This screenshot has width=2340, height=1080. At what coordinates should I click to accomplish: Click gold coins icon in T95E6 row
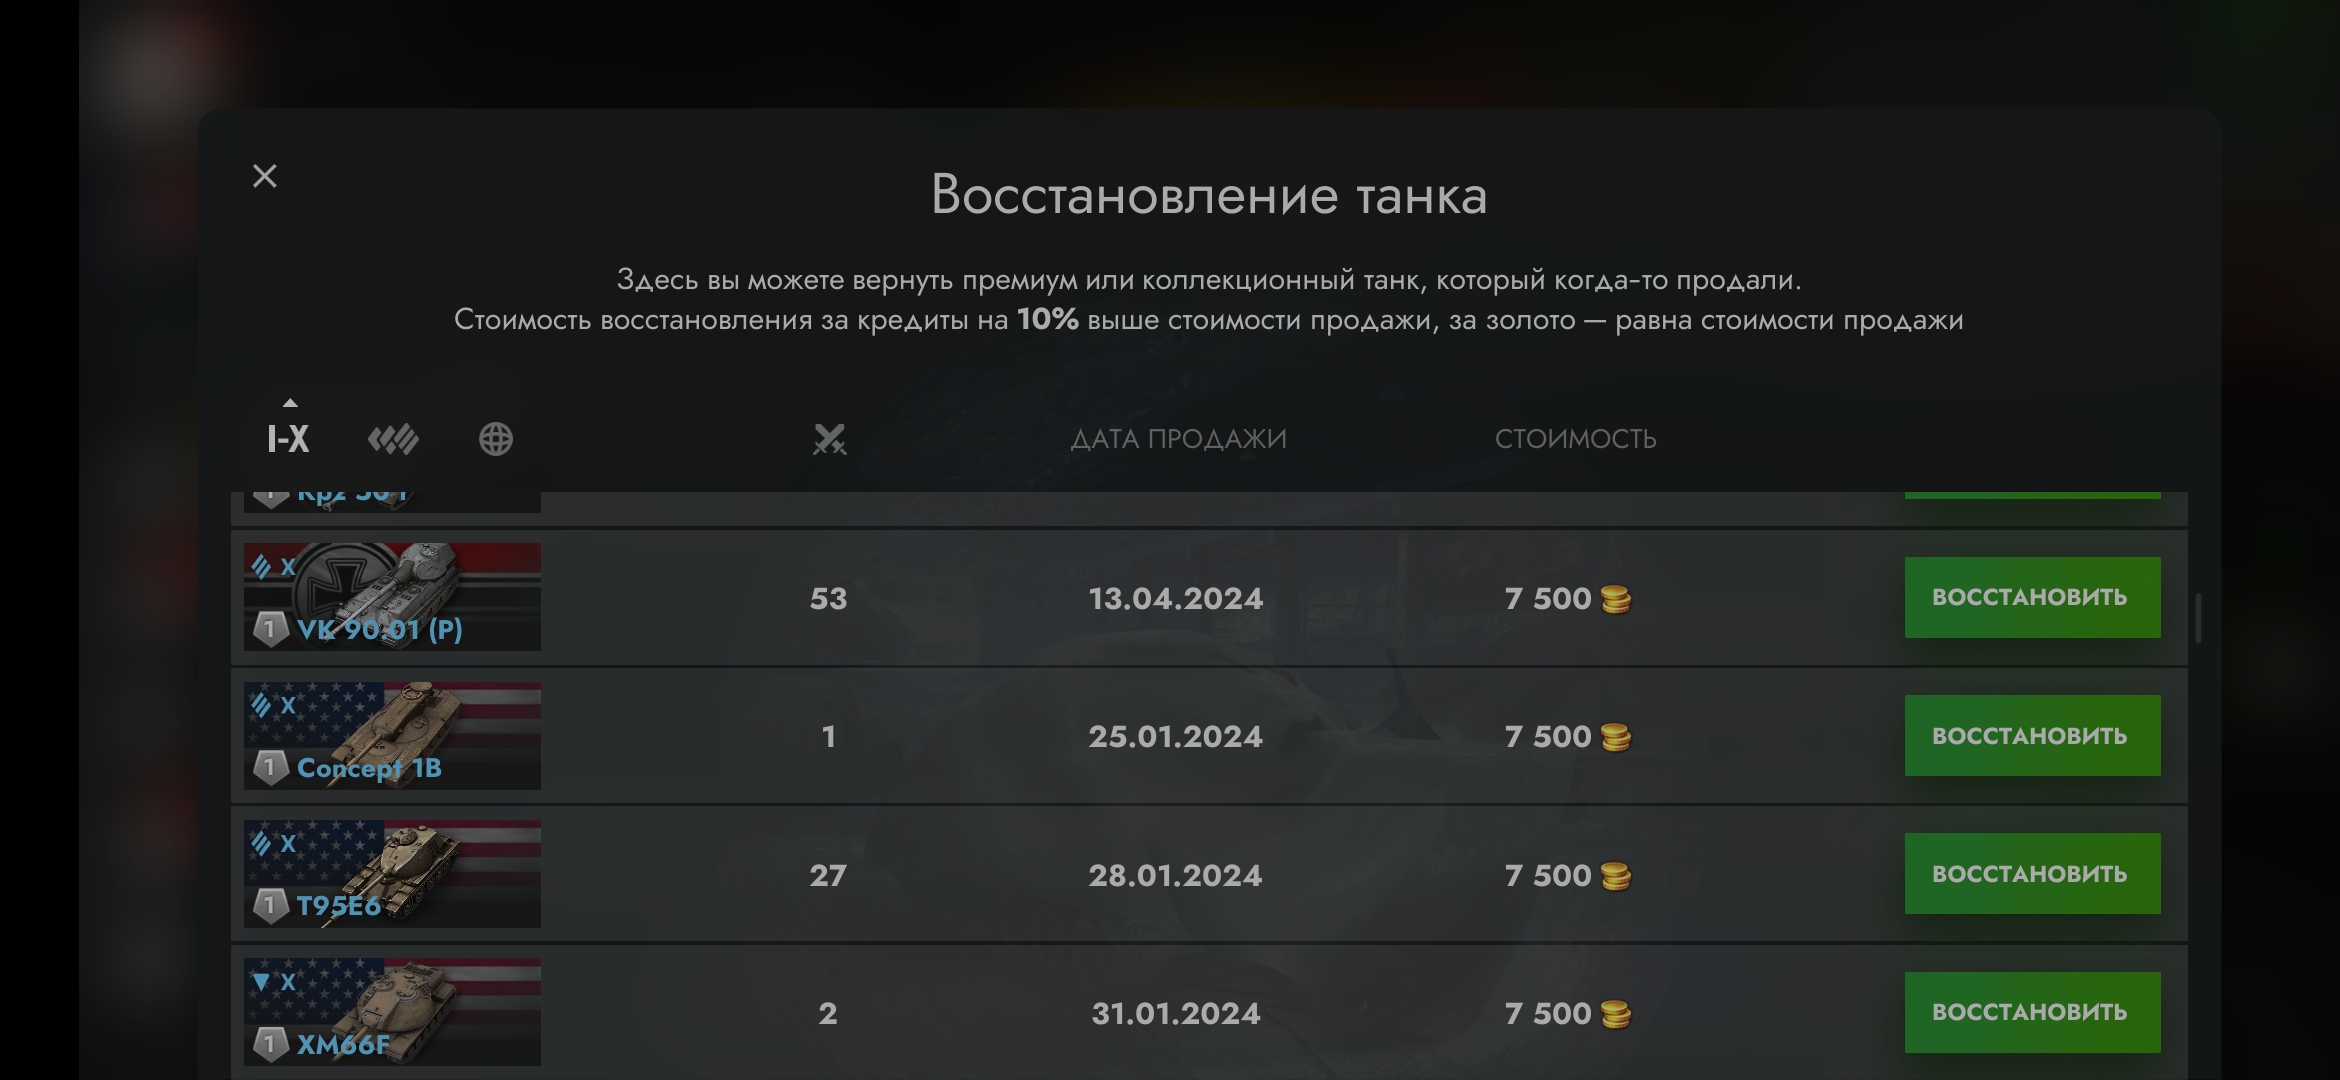click(1616, 876)
